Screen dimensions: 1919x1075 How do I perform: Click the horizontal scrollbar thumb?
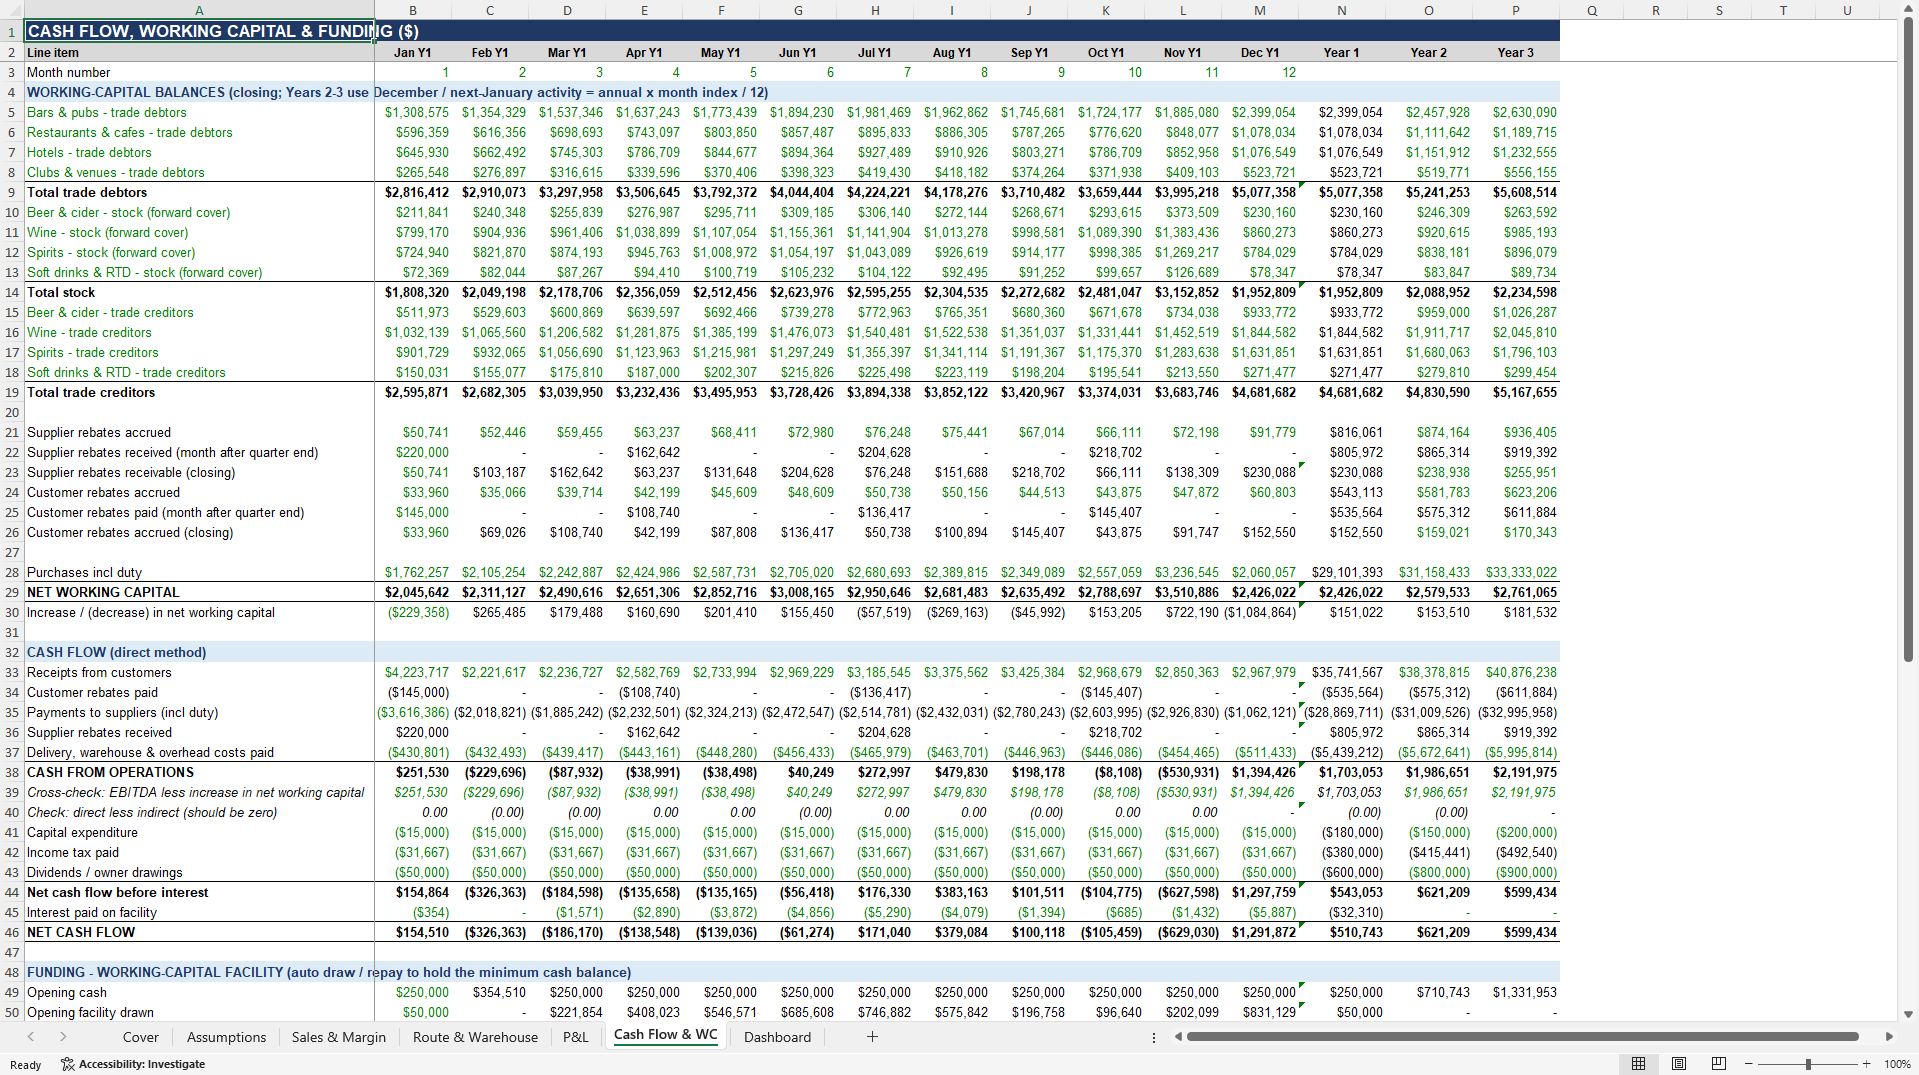point(1522,1037)
